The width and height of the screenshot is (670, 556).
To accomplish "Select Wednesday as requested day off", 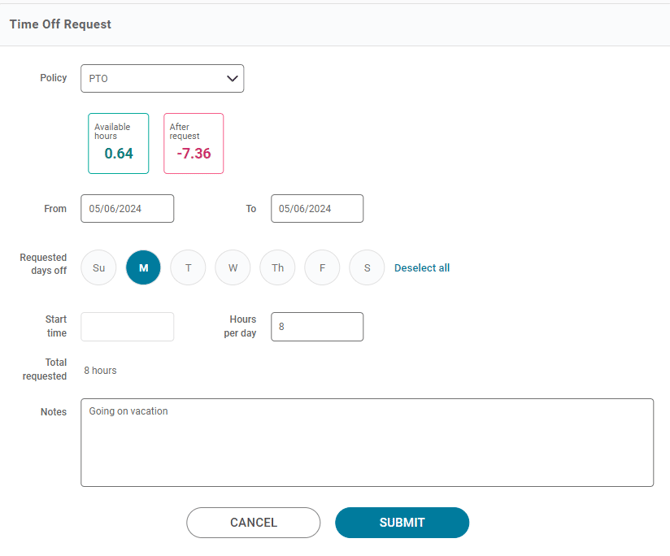I will (x=233, y=268).
